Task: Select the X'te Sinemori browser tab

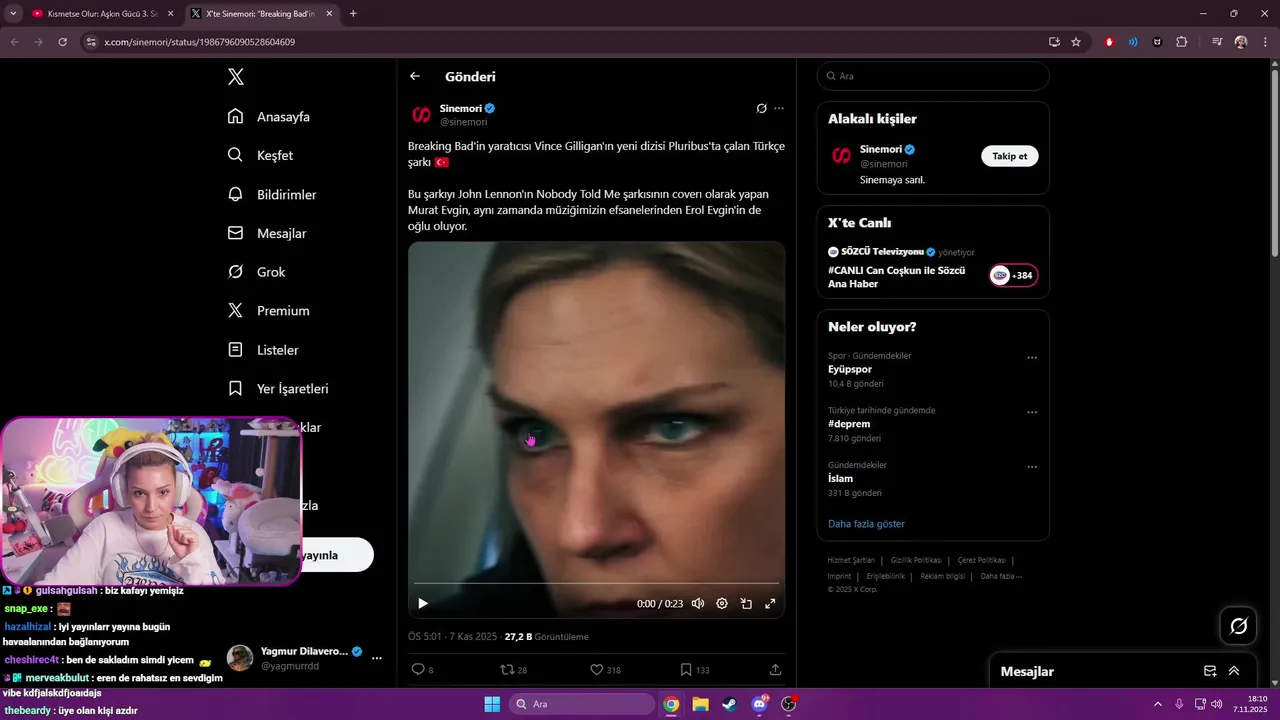Action: 261,14
